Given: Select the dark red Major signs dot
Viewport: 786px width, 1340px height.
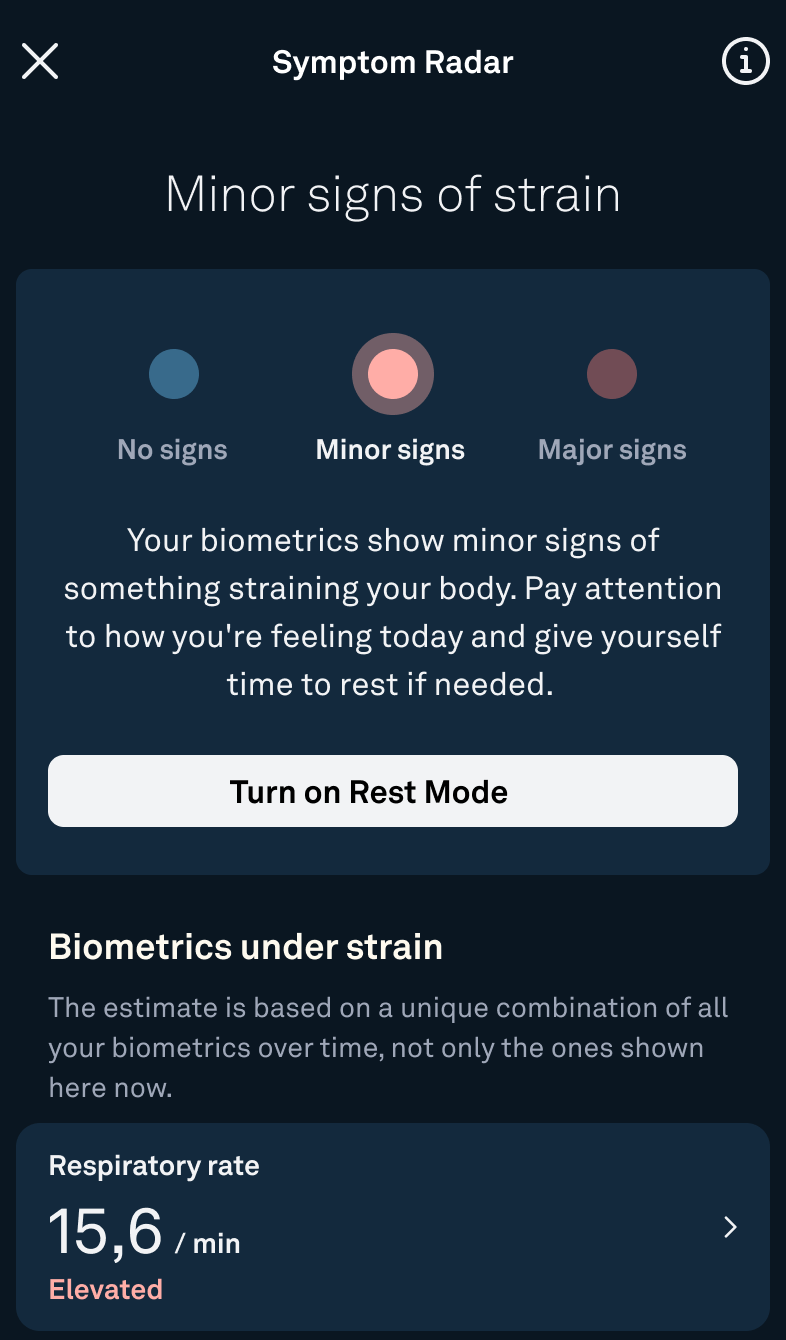Looking at the screenshot, I should 612,375.
